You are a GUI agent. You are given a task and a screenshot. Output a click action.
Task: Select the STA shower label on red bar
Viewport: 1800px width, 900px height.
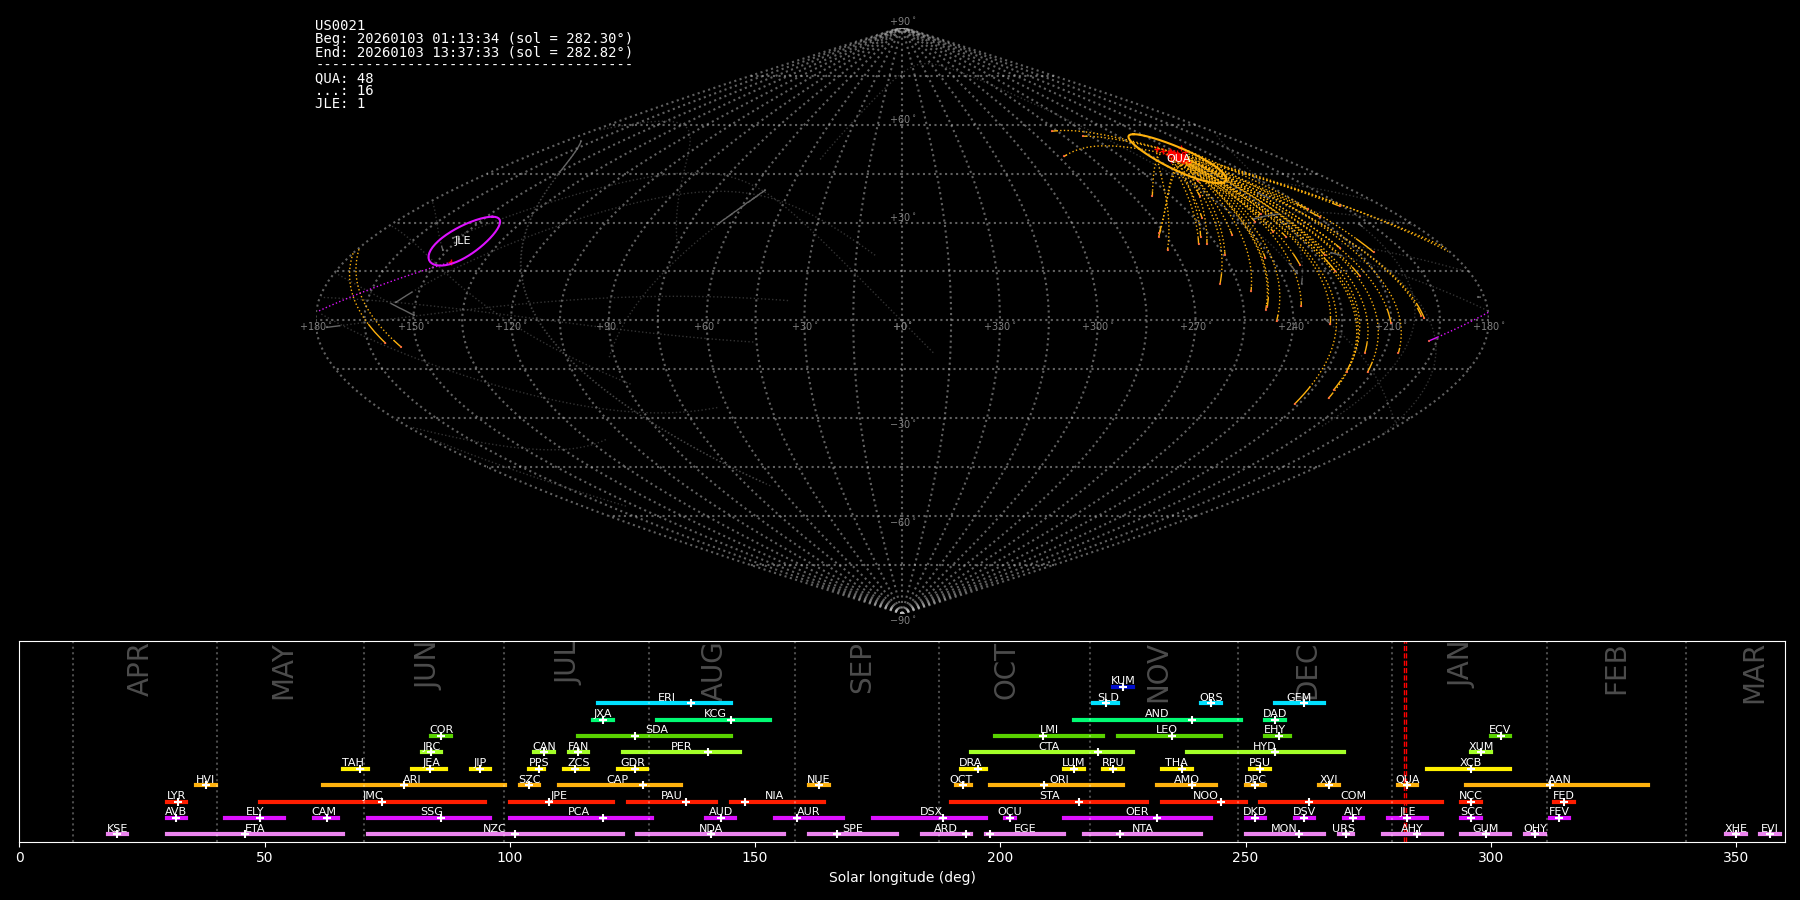point(1049,796)
